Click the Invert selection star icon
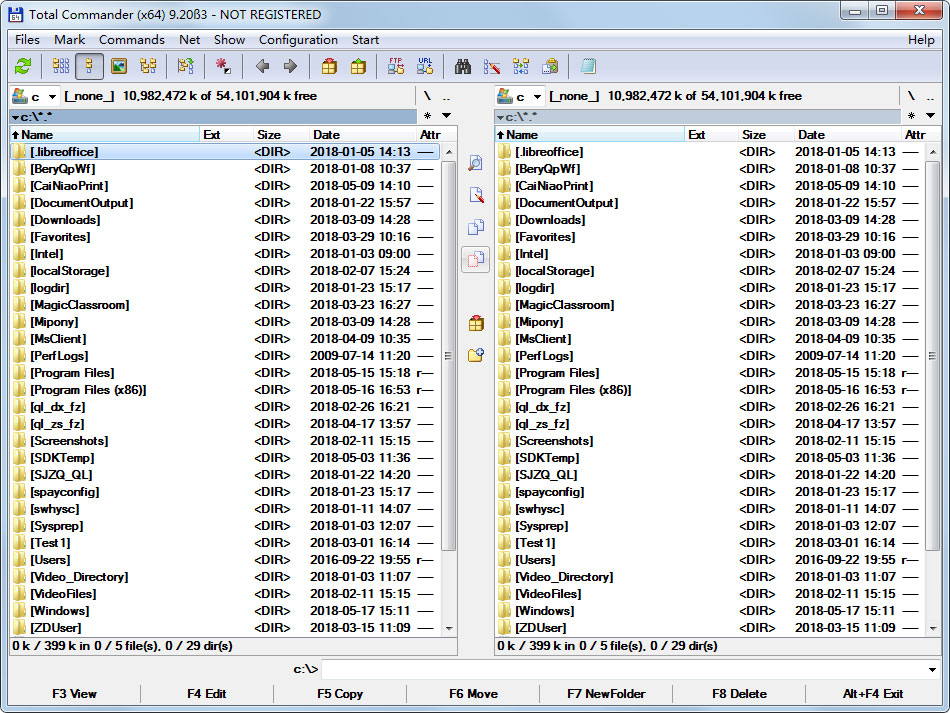The image size is (950, 713). (223, 66)
